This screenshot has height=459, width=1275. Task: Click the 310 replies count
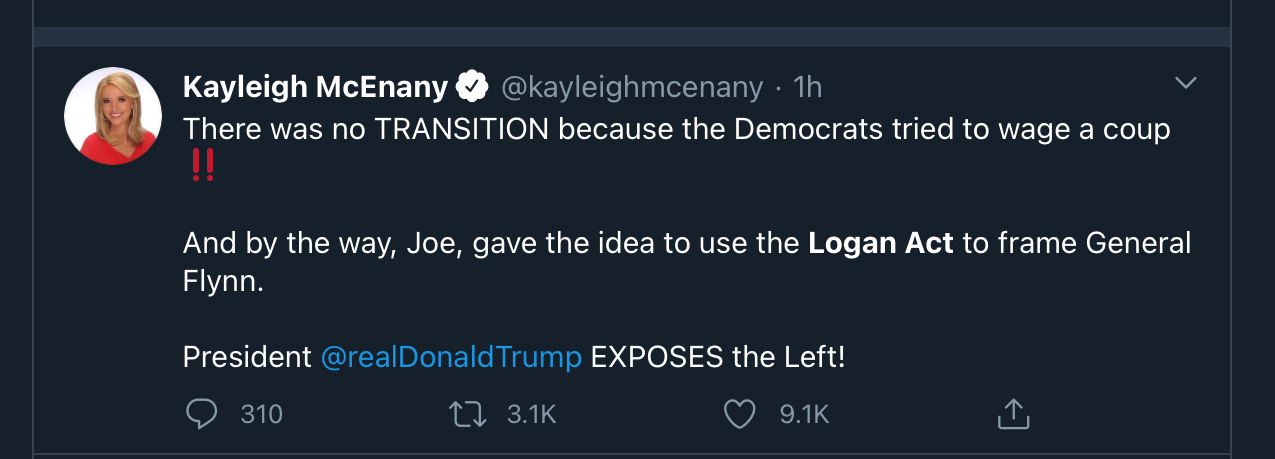click(x=262, y=414)
